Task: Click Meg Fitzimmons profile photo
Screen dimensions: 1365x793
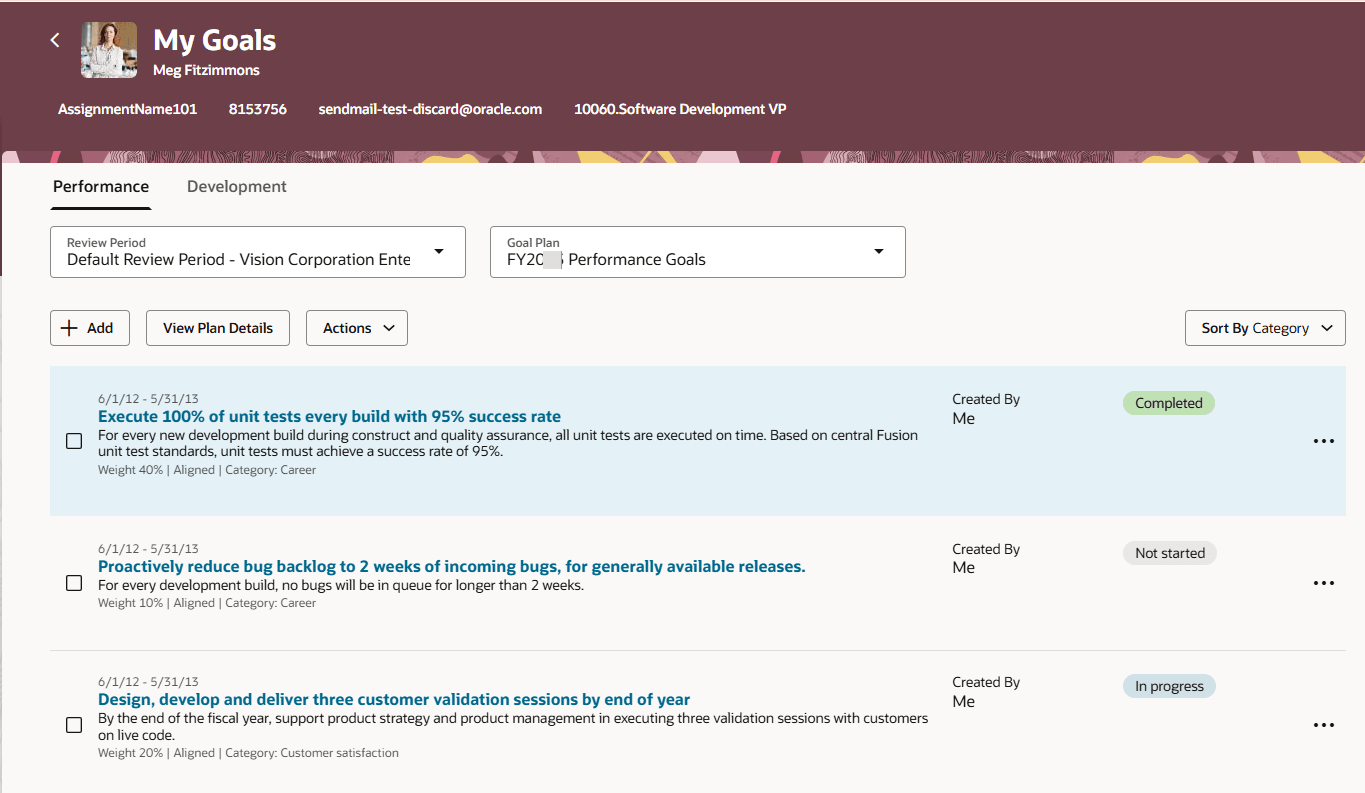Action: coord(109,50)
